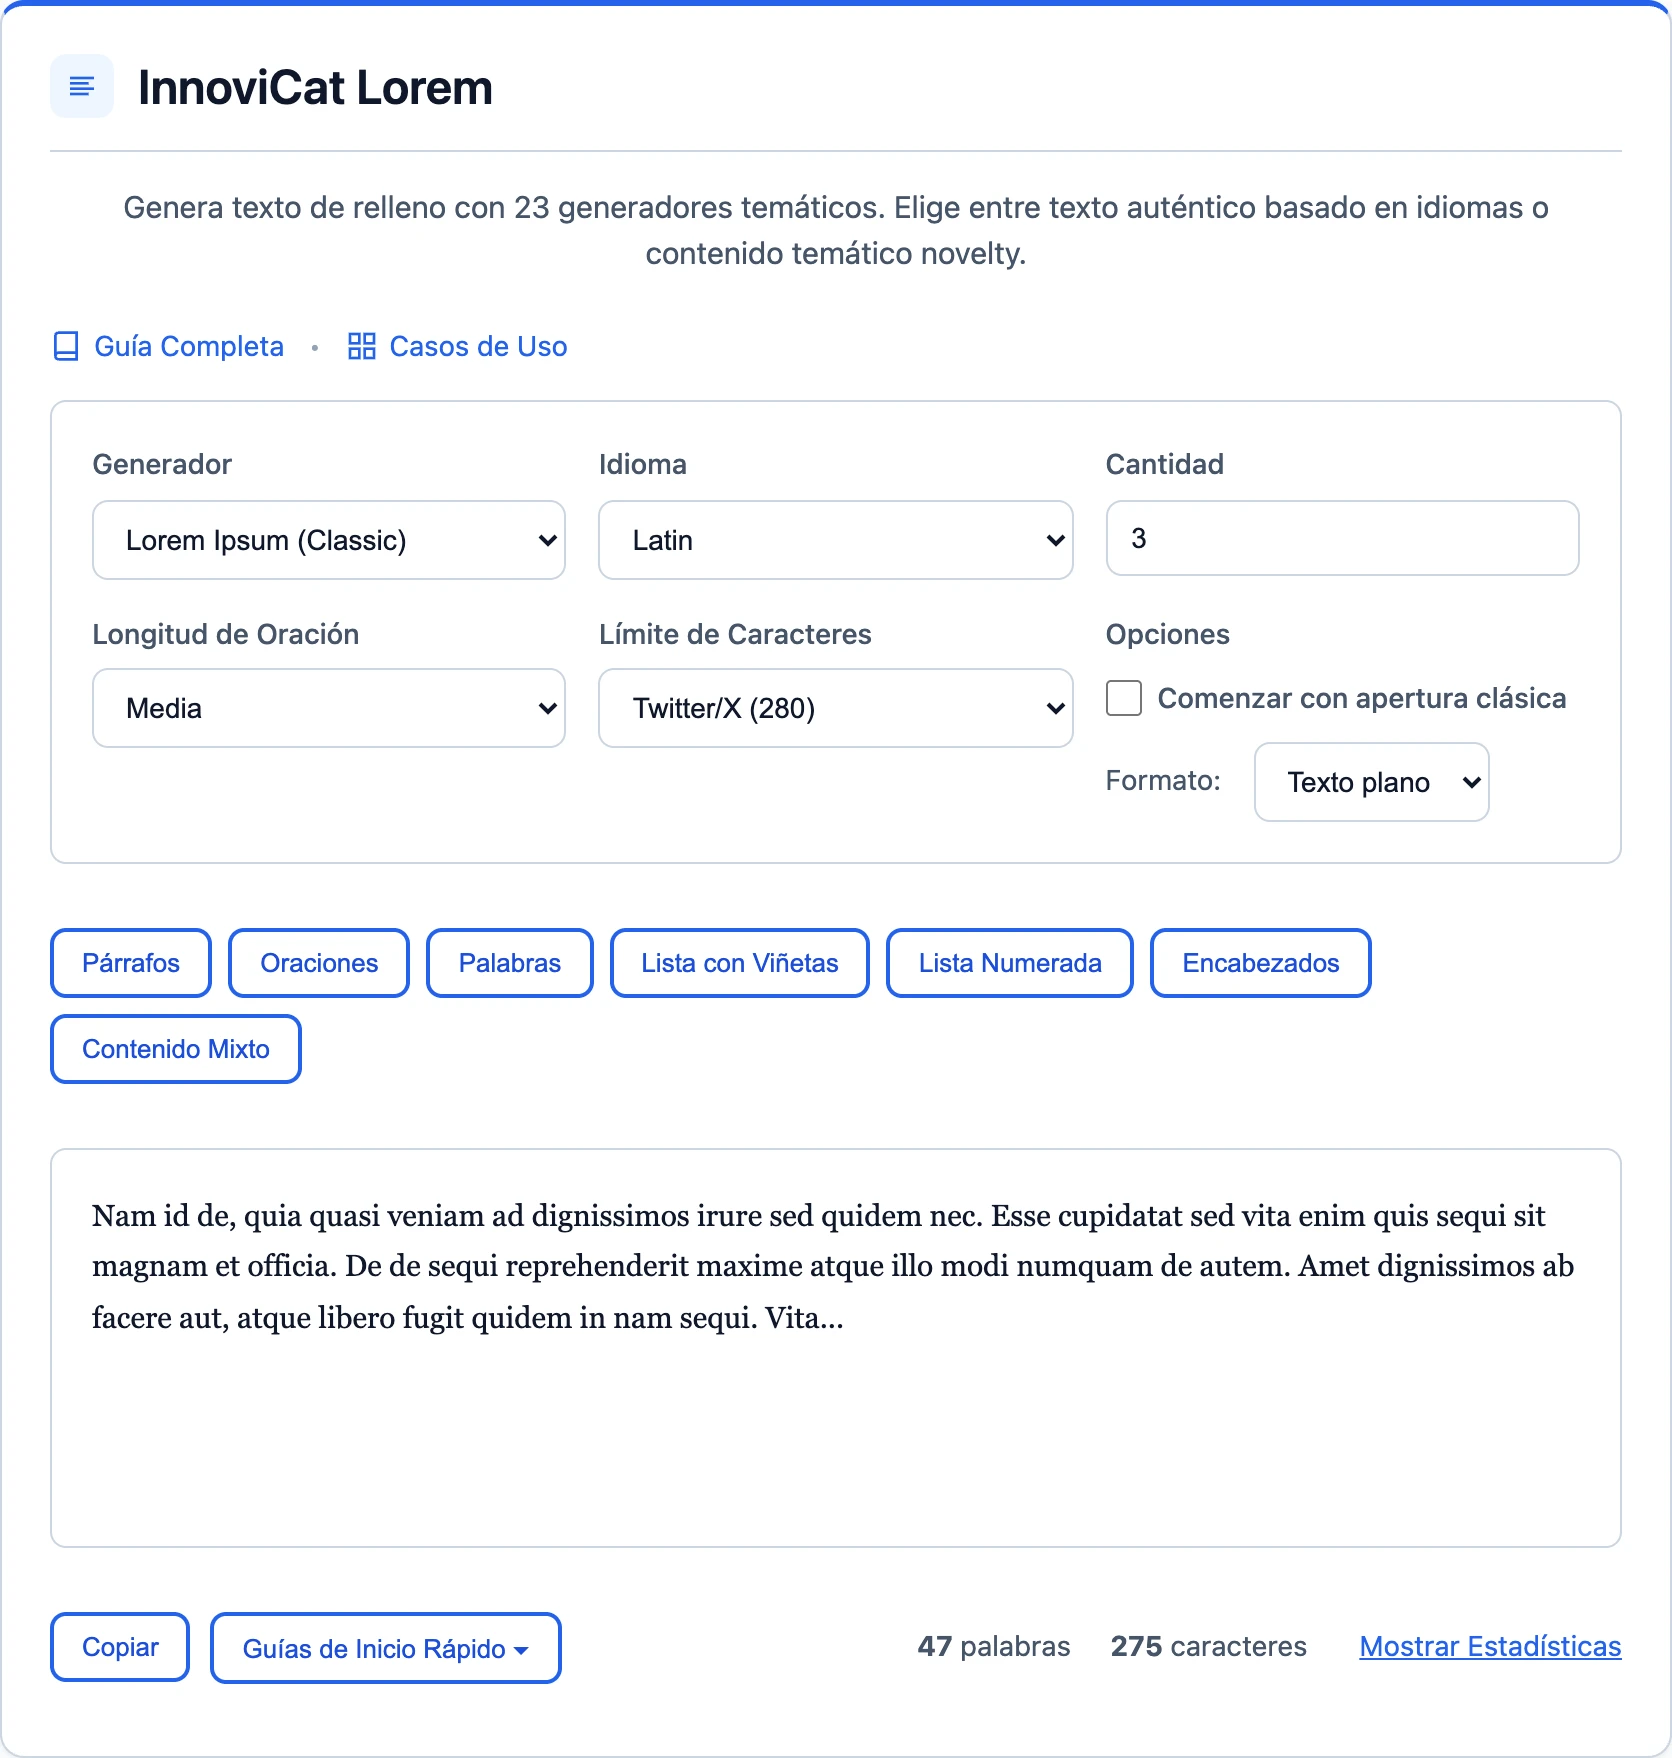
Task: Open the Generador dropdown
Action: coord(329,540)
